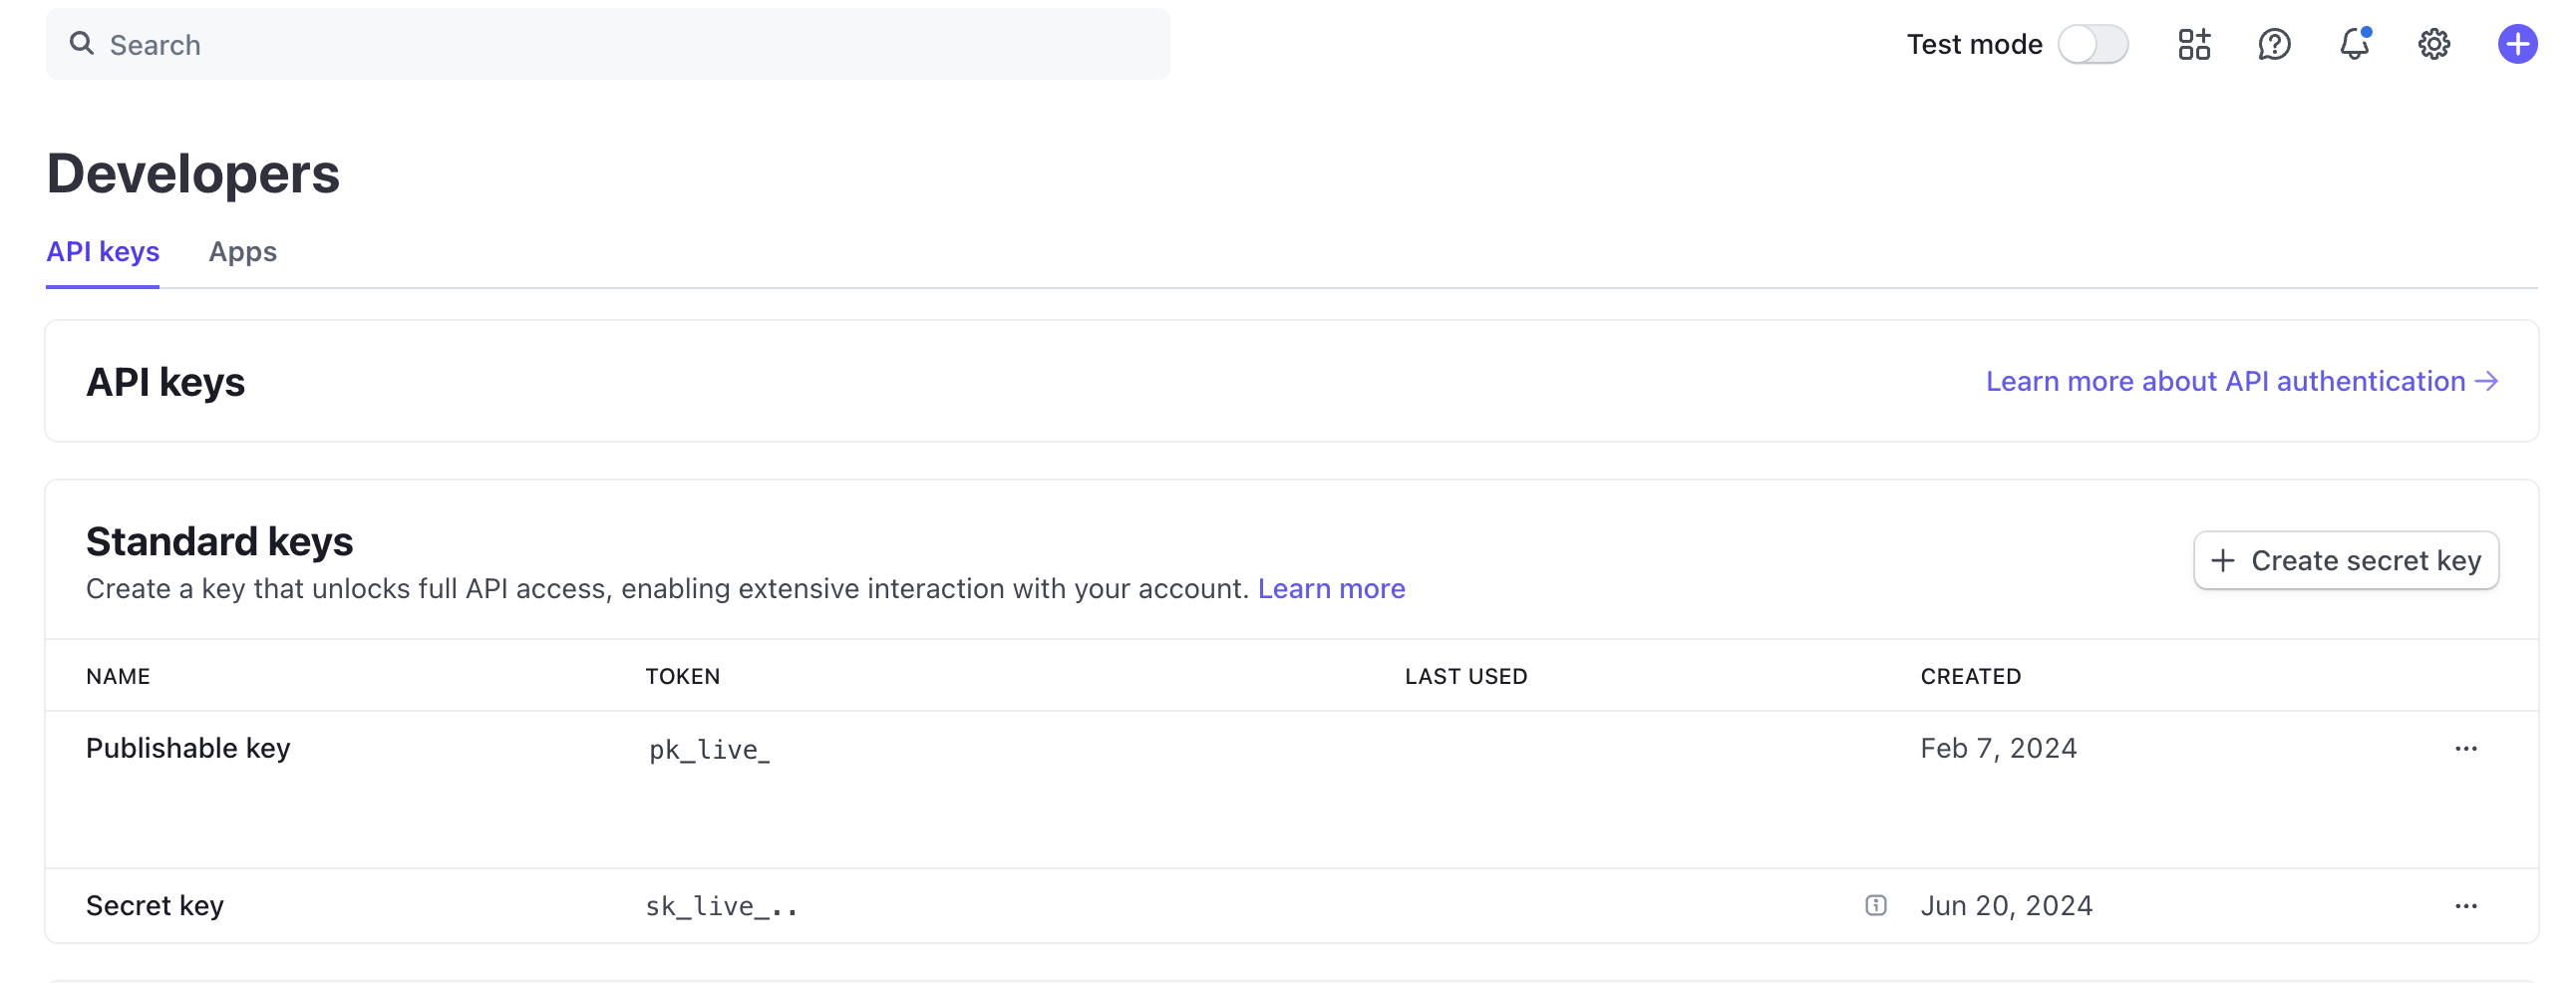The height and width of the screenshot is (983, 2576).
Task: Click the search magnifier icon
Action: (82, 43)
